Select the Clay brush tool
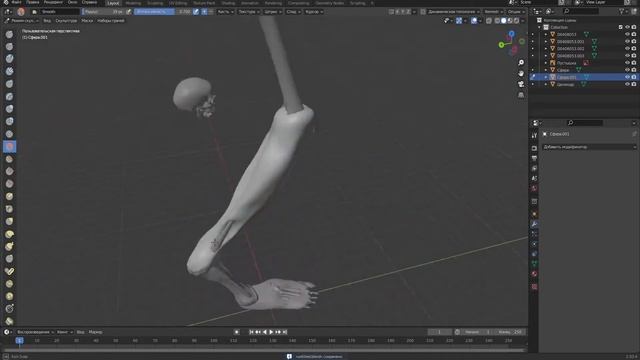 (9, 59)
